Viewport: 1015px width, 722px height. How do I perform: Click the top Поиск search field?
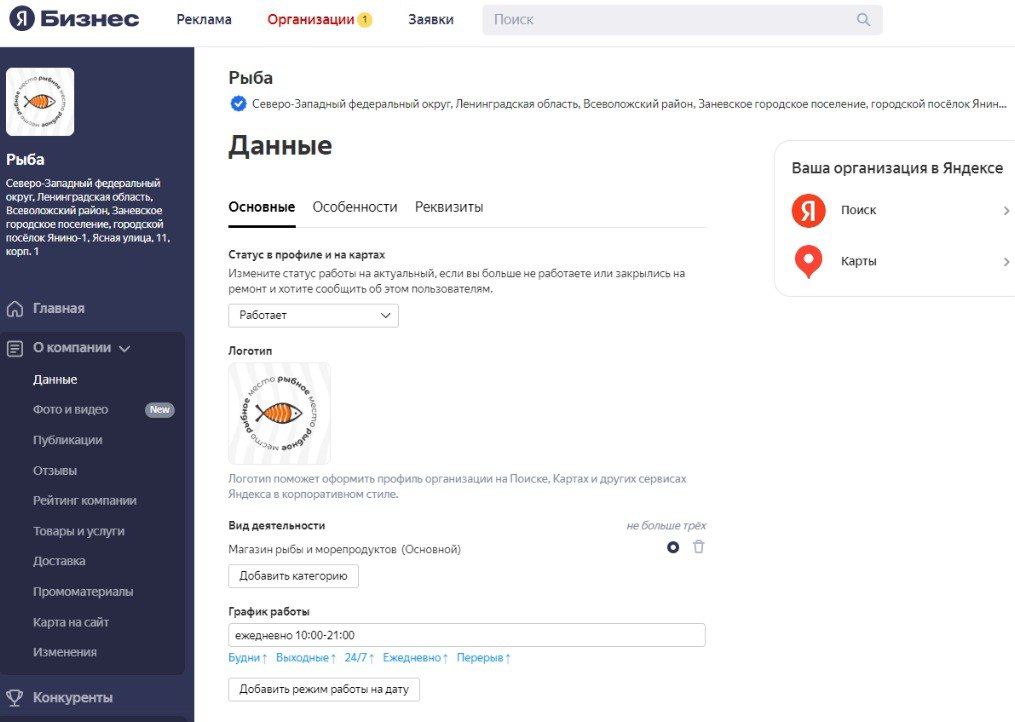click(x=682, y=19)
